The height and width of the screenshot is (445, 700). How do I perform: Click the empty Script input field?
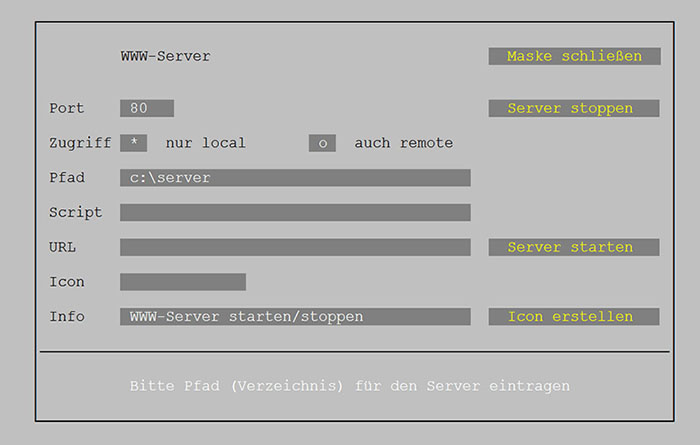(295, 212)
